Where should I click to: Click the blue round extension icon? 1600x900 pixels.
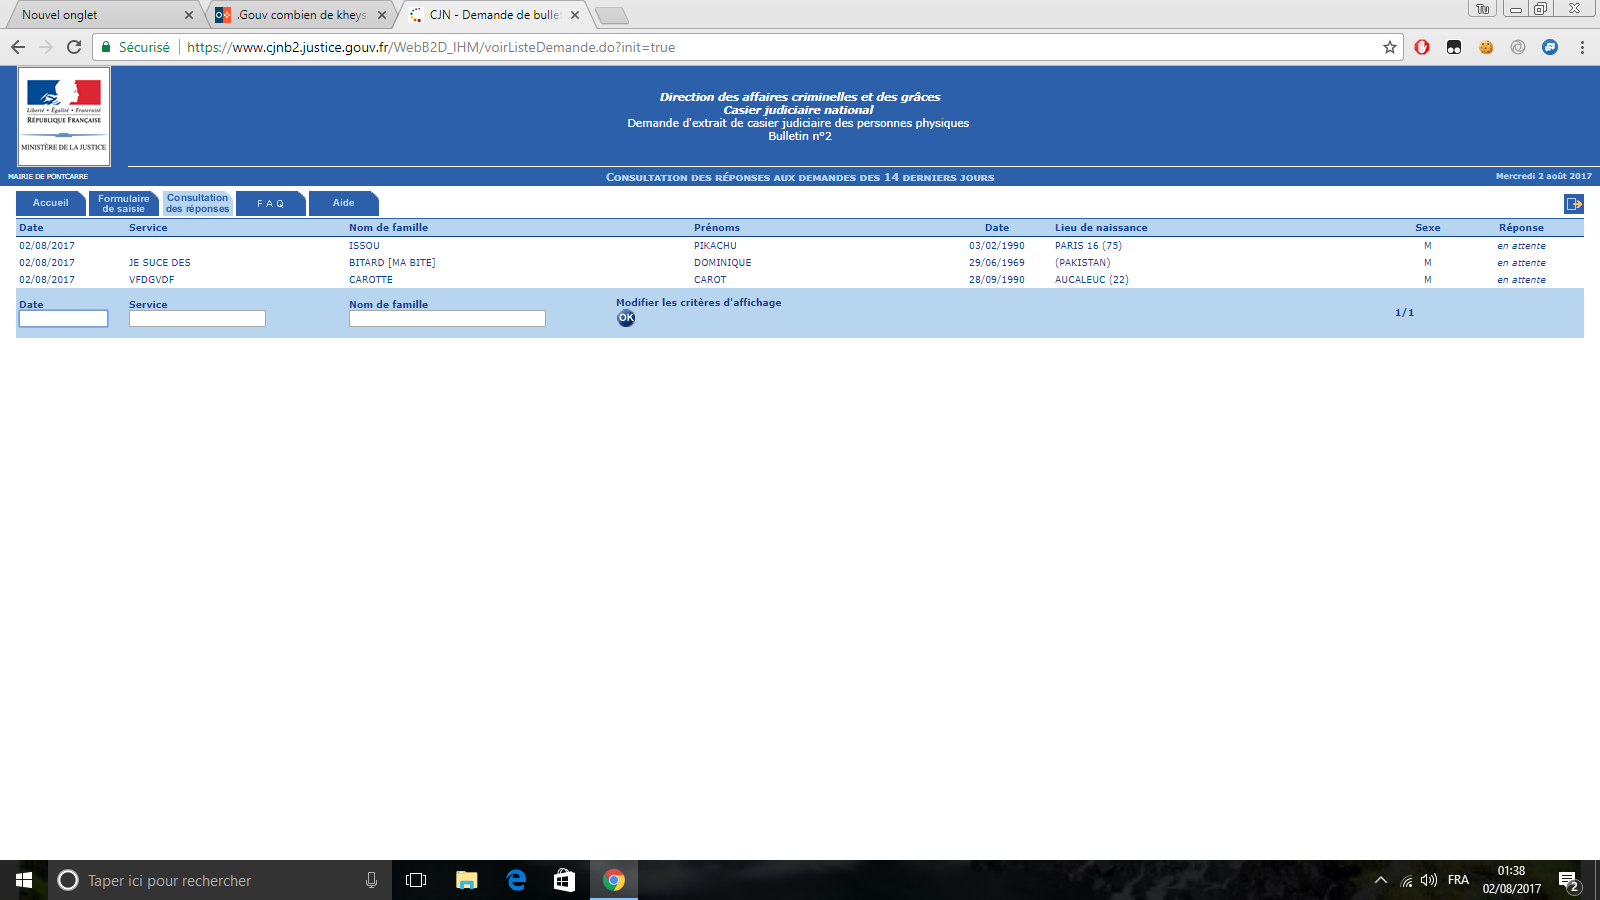point(1550,47)
